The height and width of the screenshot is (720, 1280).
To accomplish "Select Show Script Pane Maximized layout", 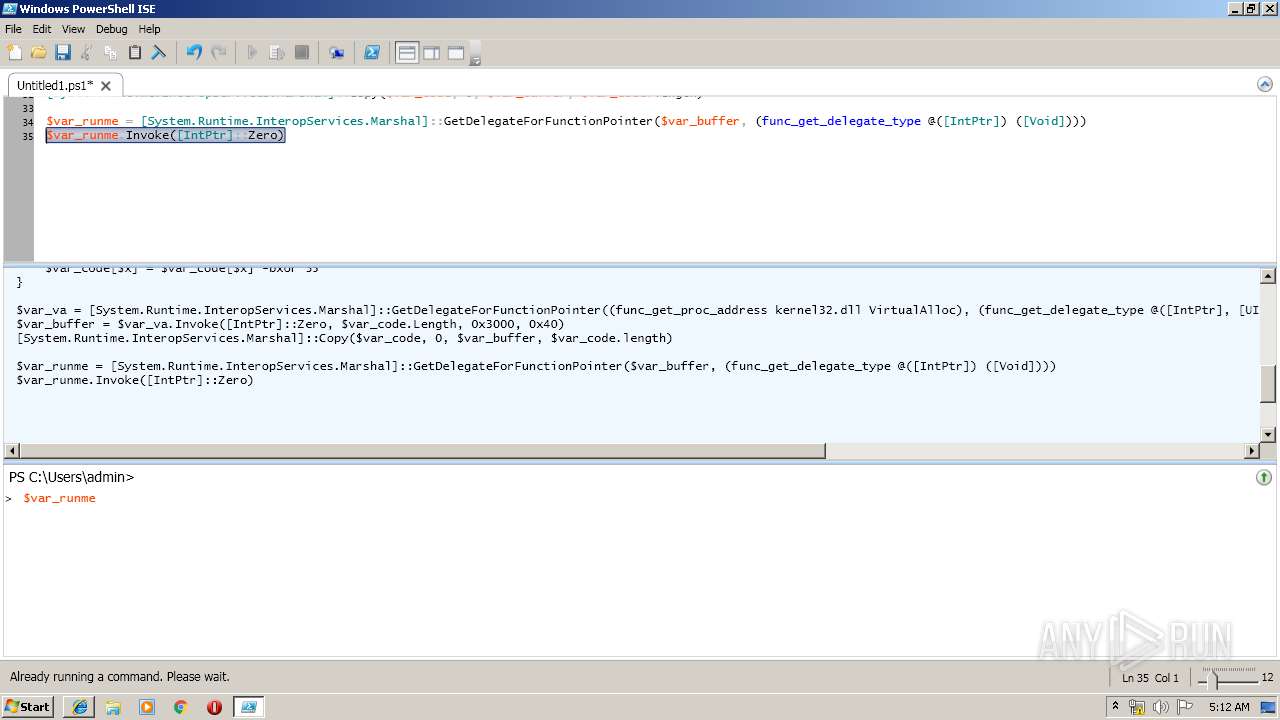I will 455,53.
